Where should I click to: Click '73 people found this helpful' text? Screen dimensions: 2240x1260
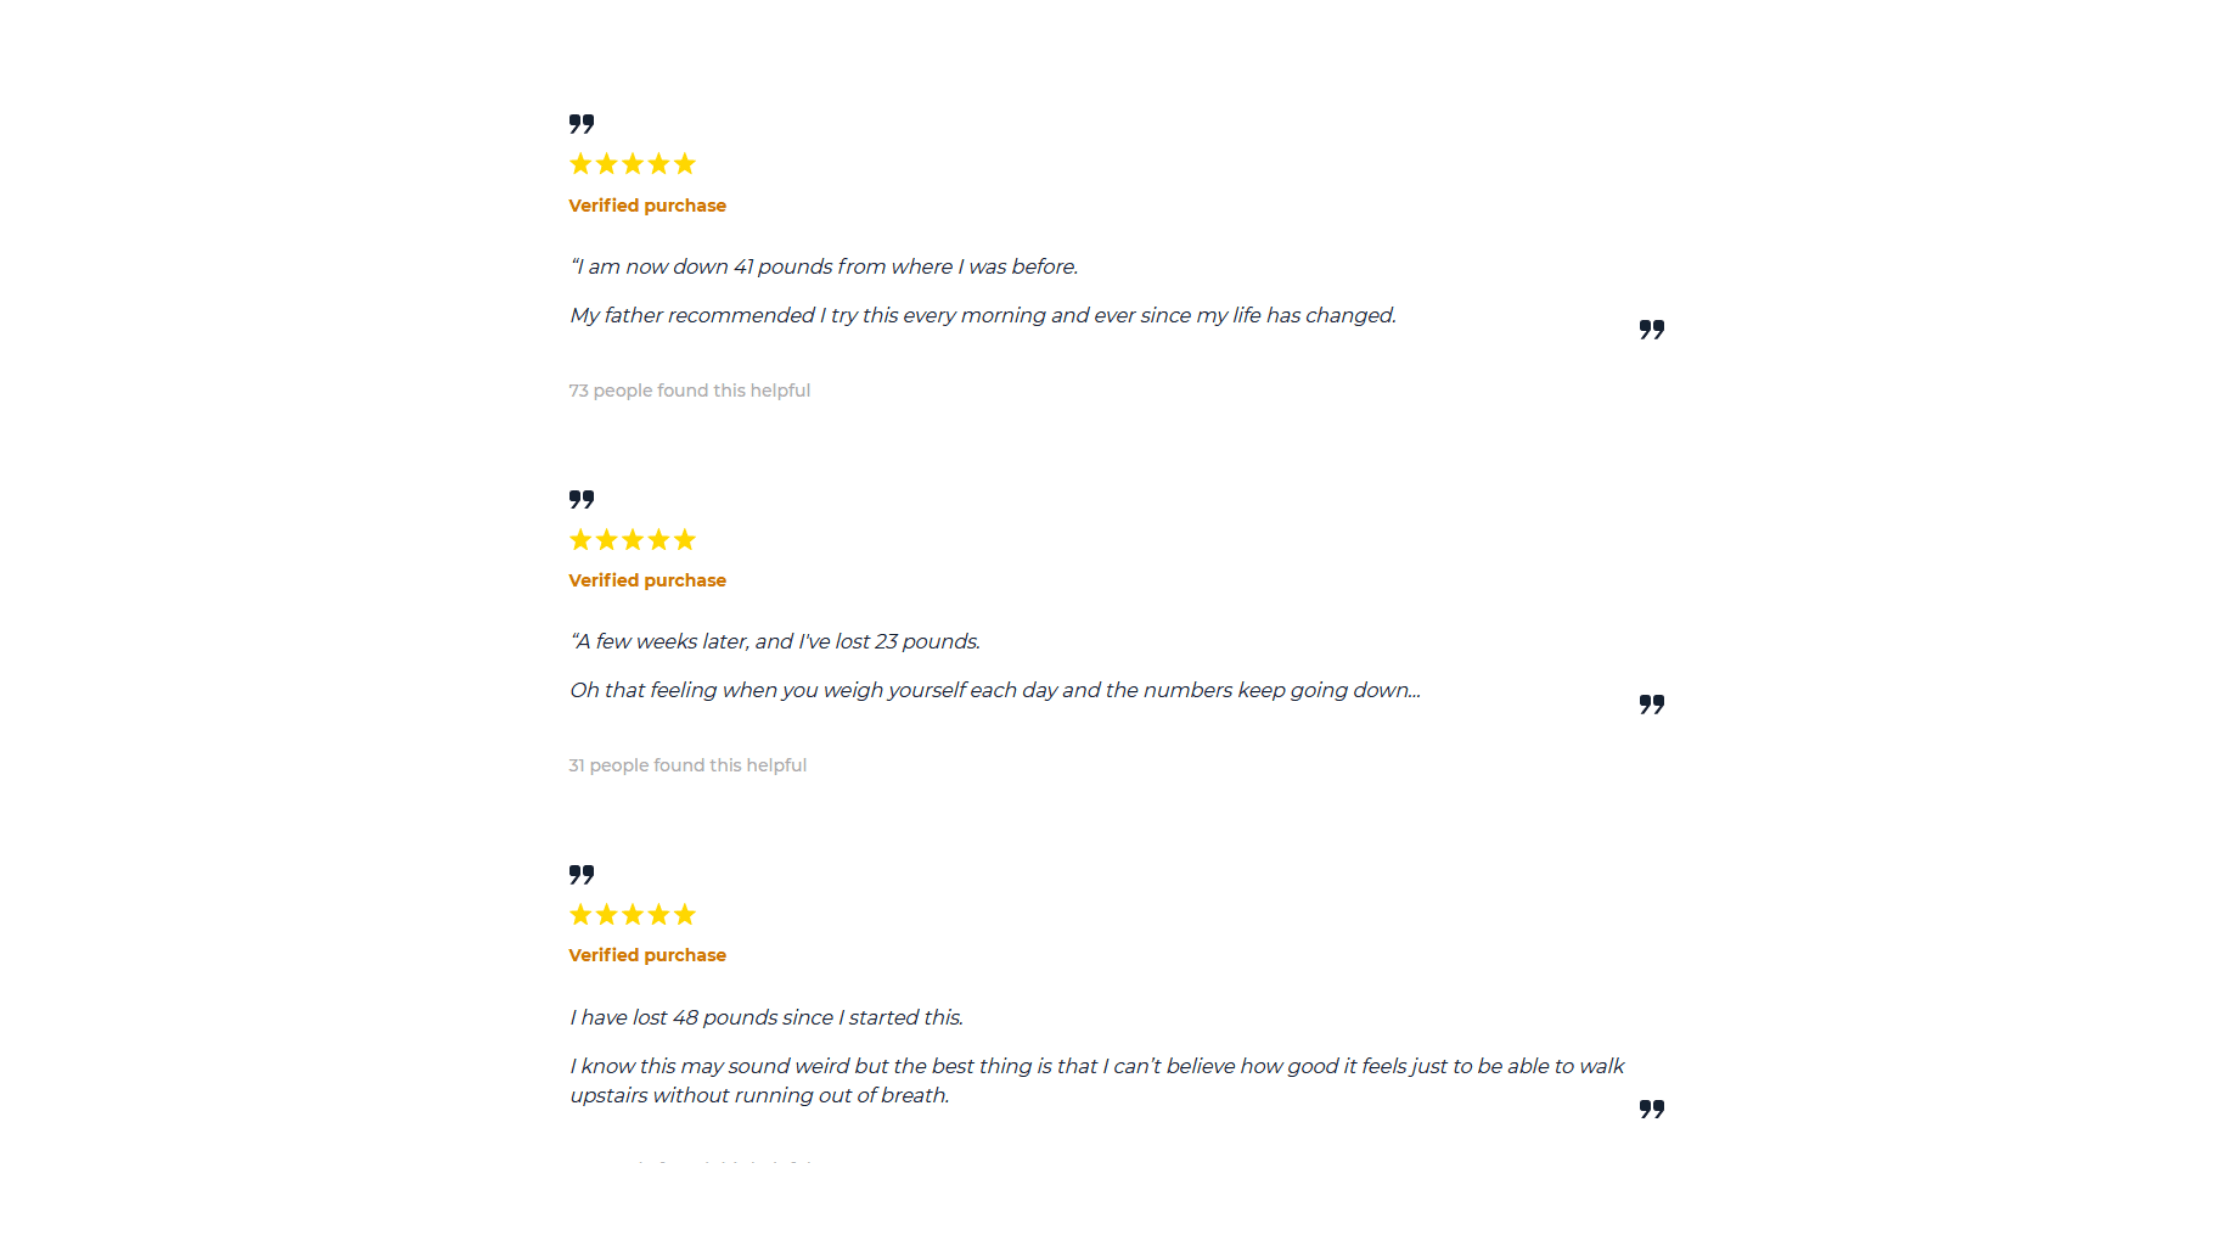coord(689,391)
